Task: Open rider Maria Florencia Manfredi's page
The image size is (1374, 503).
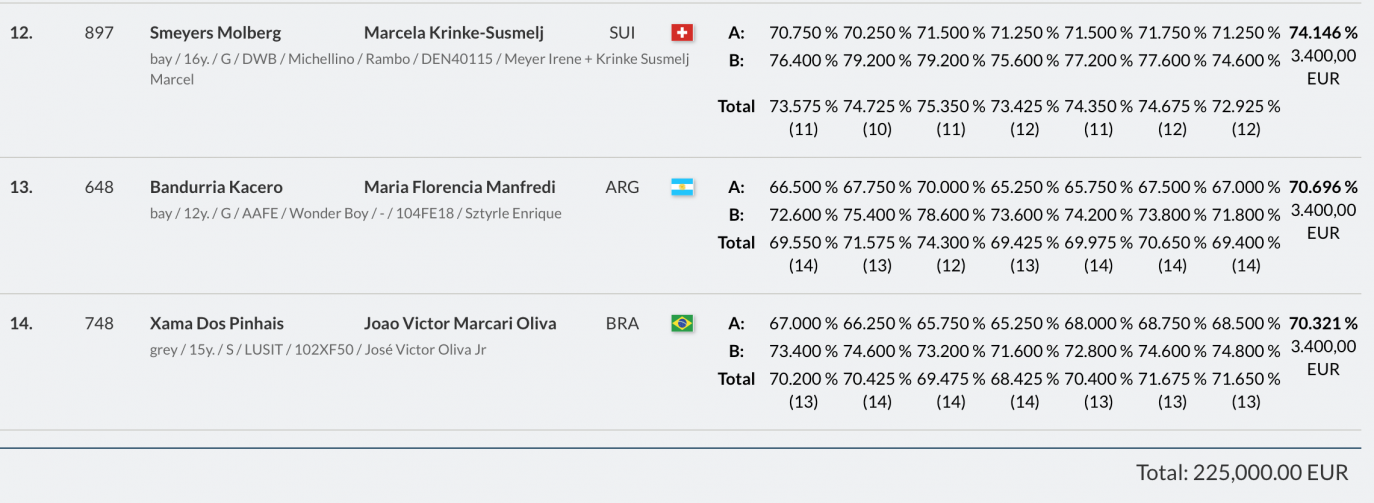Action: pyautogui.click(x=459, y=187)
